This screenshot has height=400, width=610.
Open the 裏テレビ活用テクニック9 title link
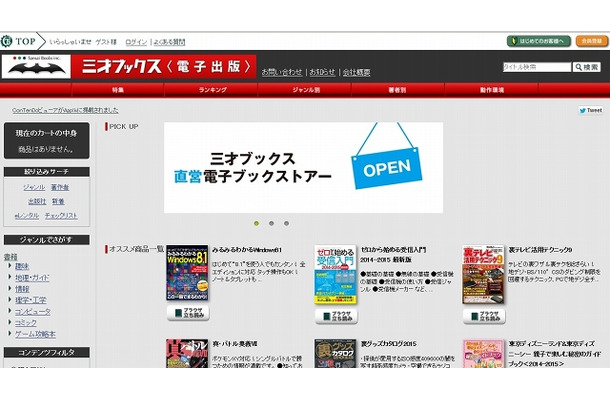(540, 250)
